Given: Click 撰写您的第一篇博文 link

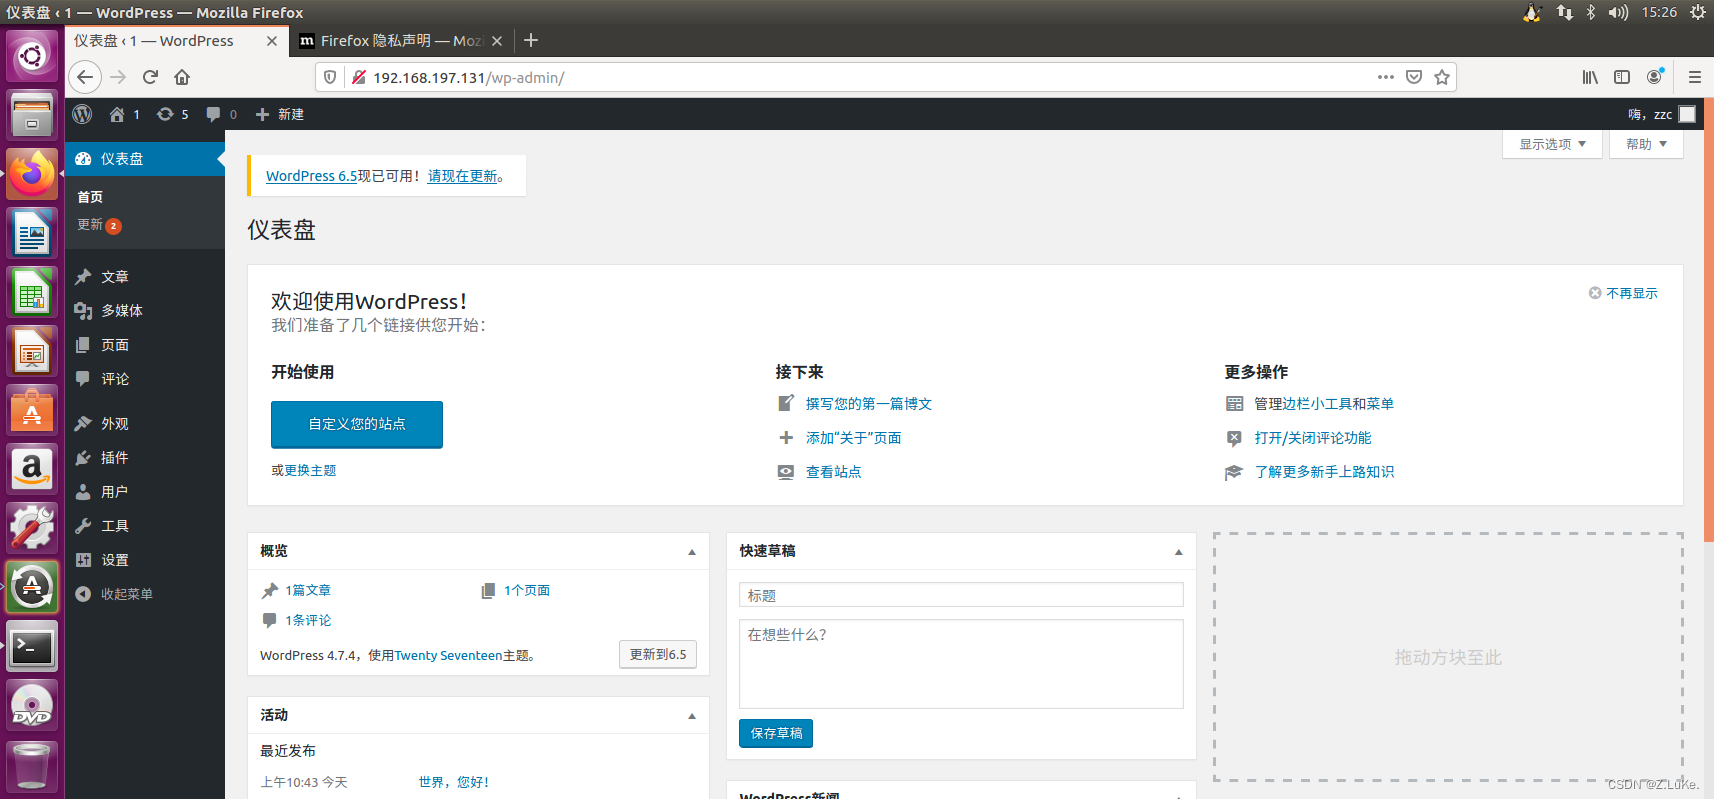Looking at the screenshot, I should (868, 404).
